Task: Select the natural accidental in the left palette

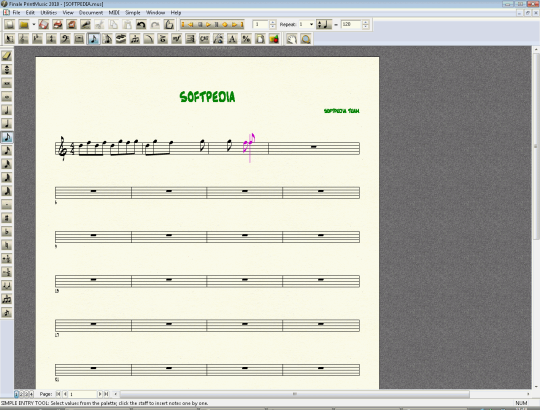Action: tap(7, 245)
